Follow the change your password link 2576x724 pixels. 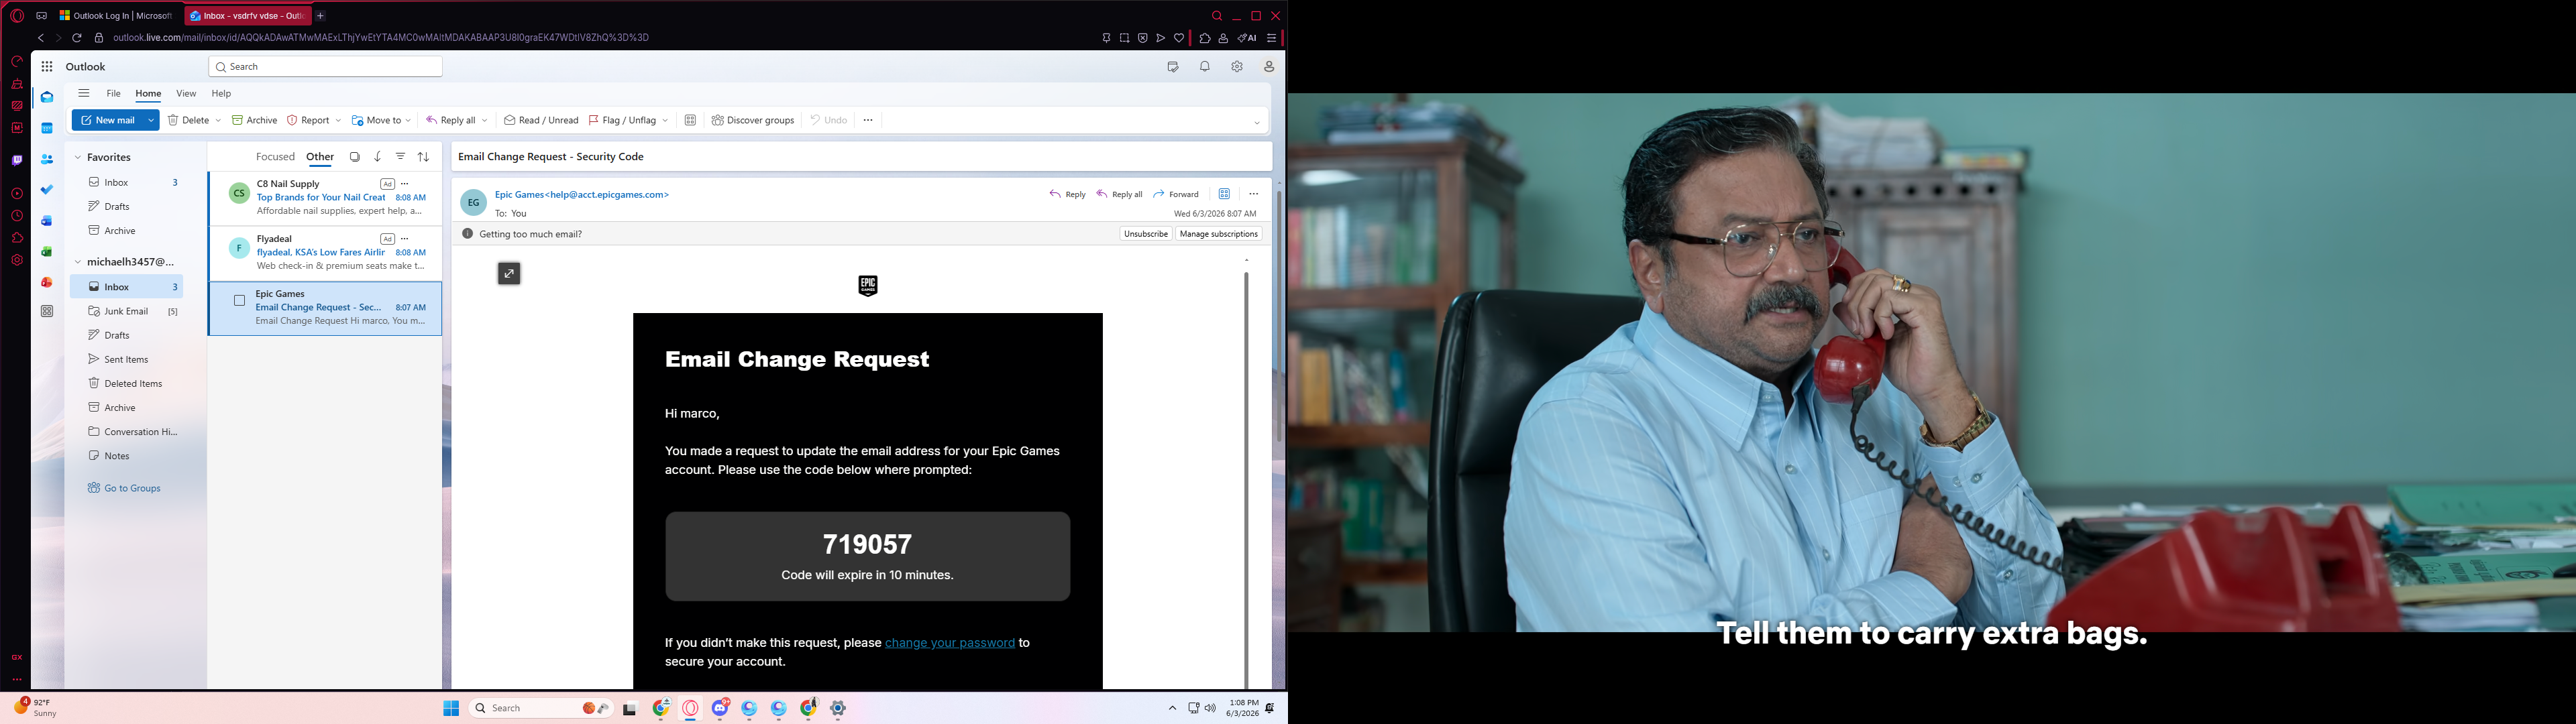coord(950,643)
